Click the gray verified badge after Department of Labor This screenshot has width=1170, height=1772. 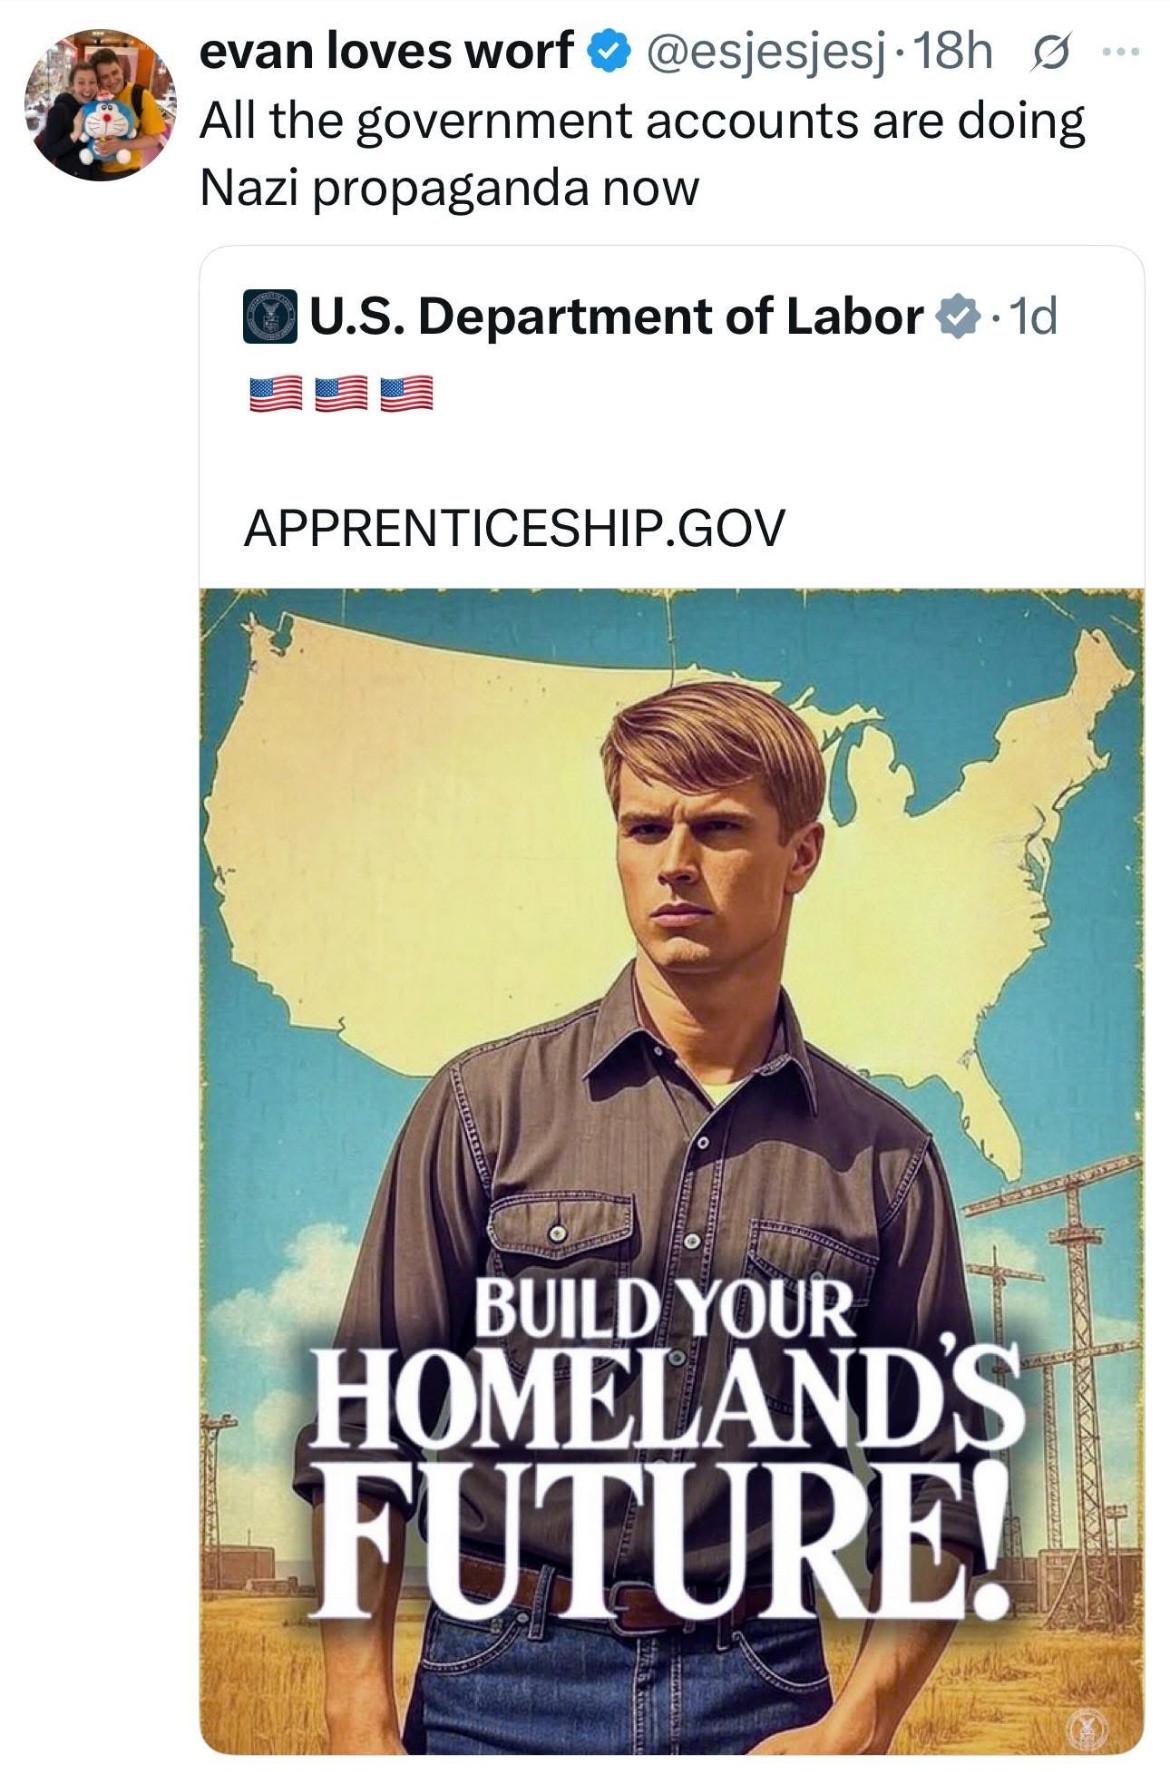tap(958, 318)
